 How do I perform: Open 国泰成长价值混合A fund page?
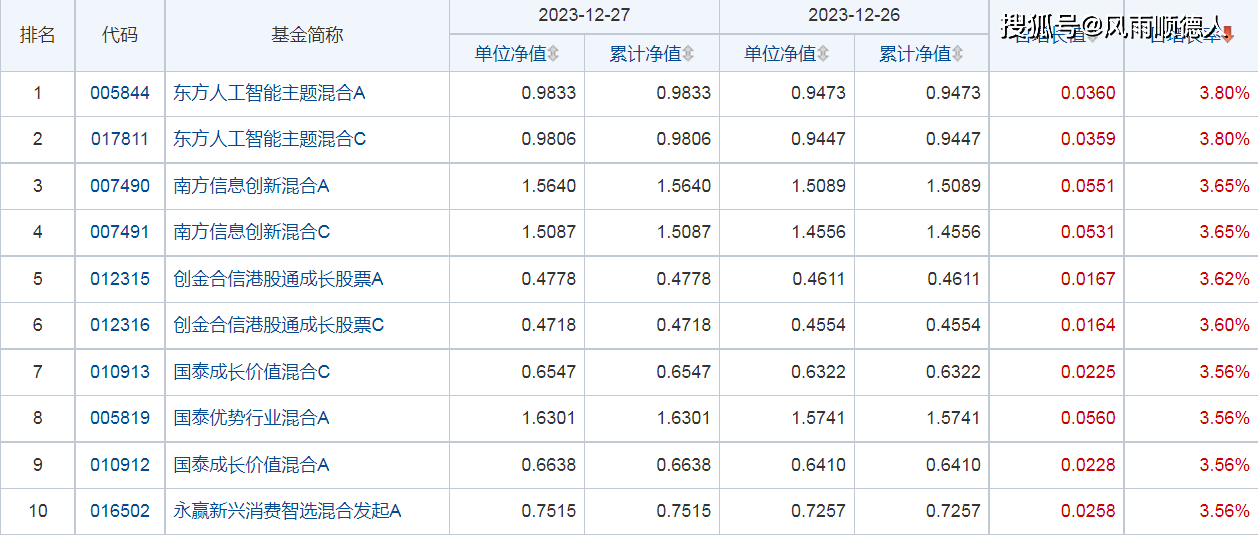(x=252, y=465)
